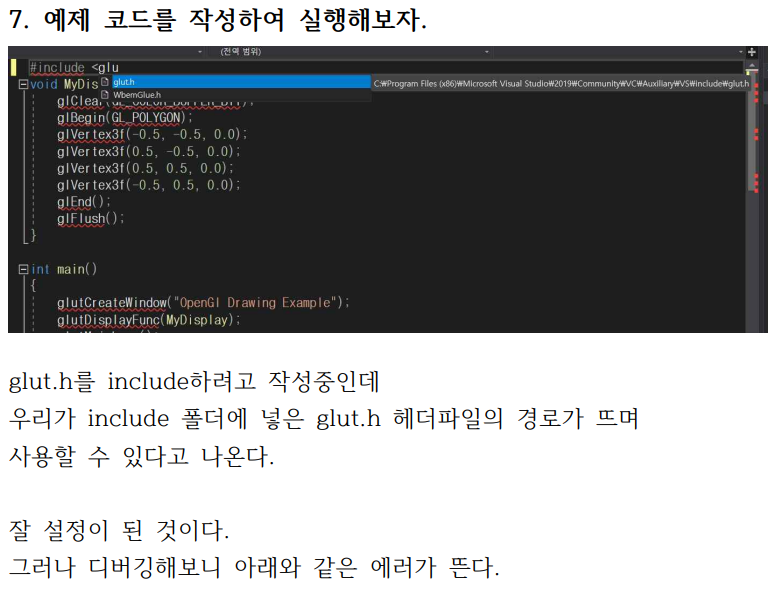Collapse the int main() function block
The image size is (781, 589).
tap(23, 269)
